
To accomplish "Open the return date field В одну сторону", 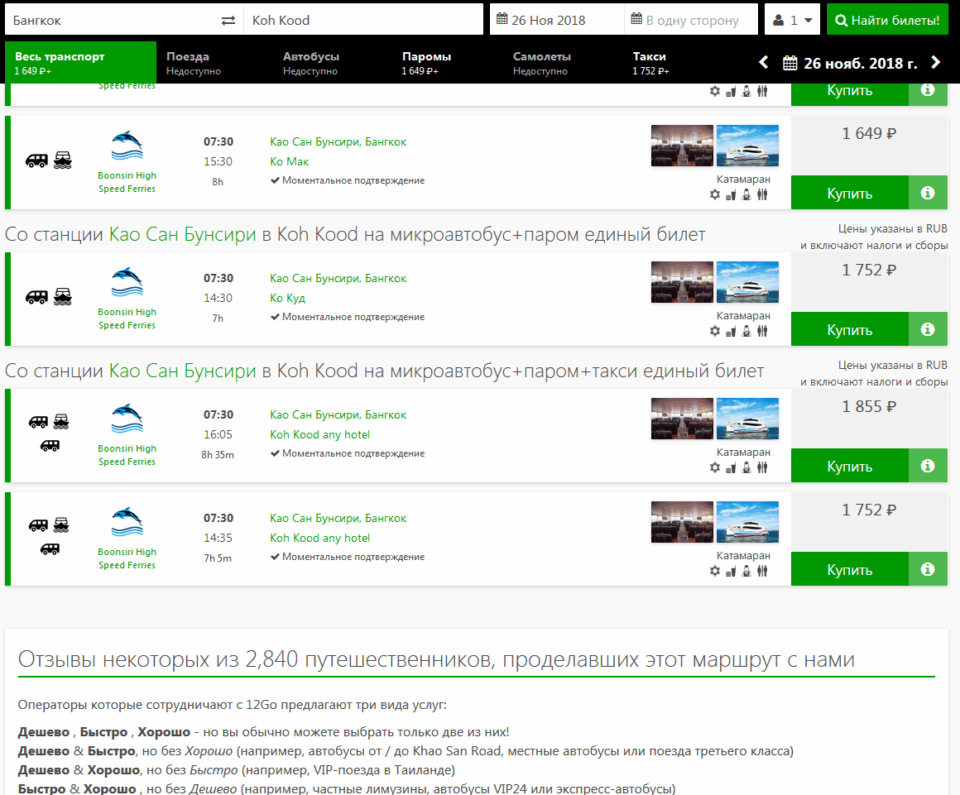I will point(691,20).
